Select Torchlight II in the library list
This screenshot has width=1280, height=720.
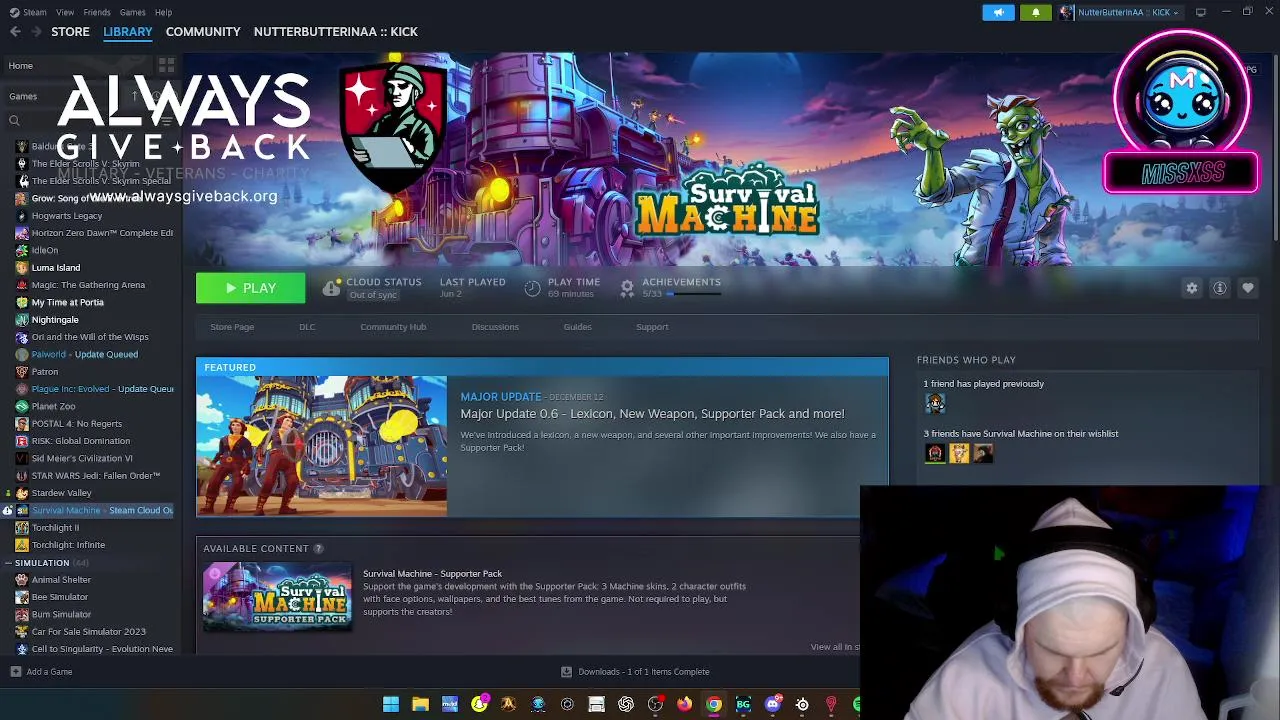coord(55,528)
